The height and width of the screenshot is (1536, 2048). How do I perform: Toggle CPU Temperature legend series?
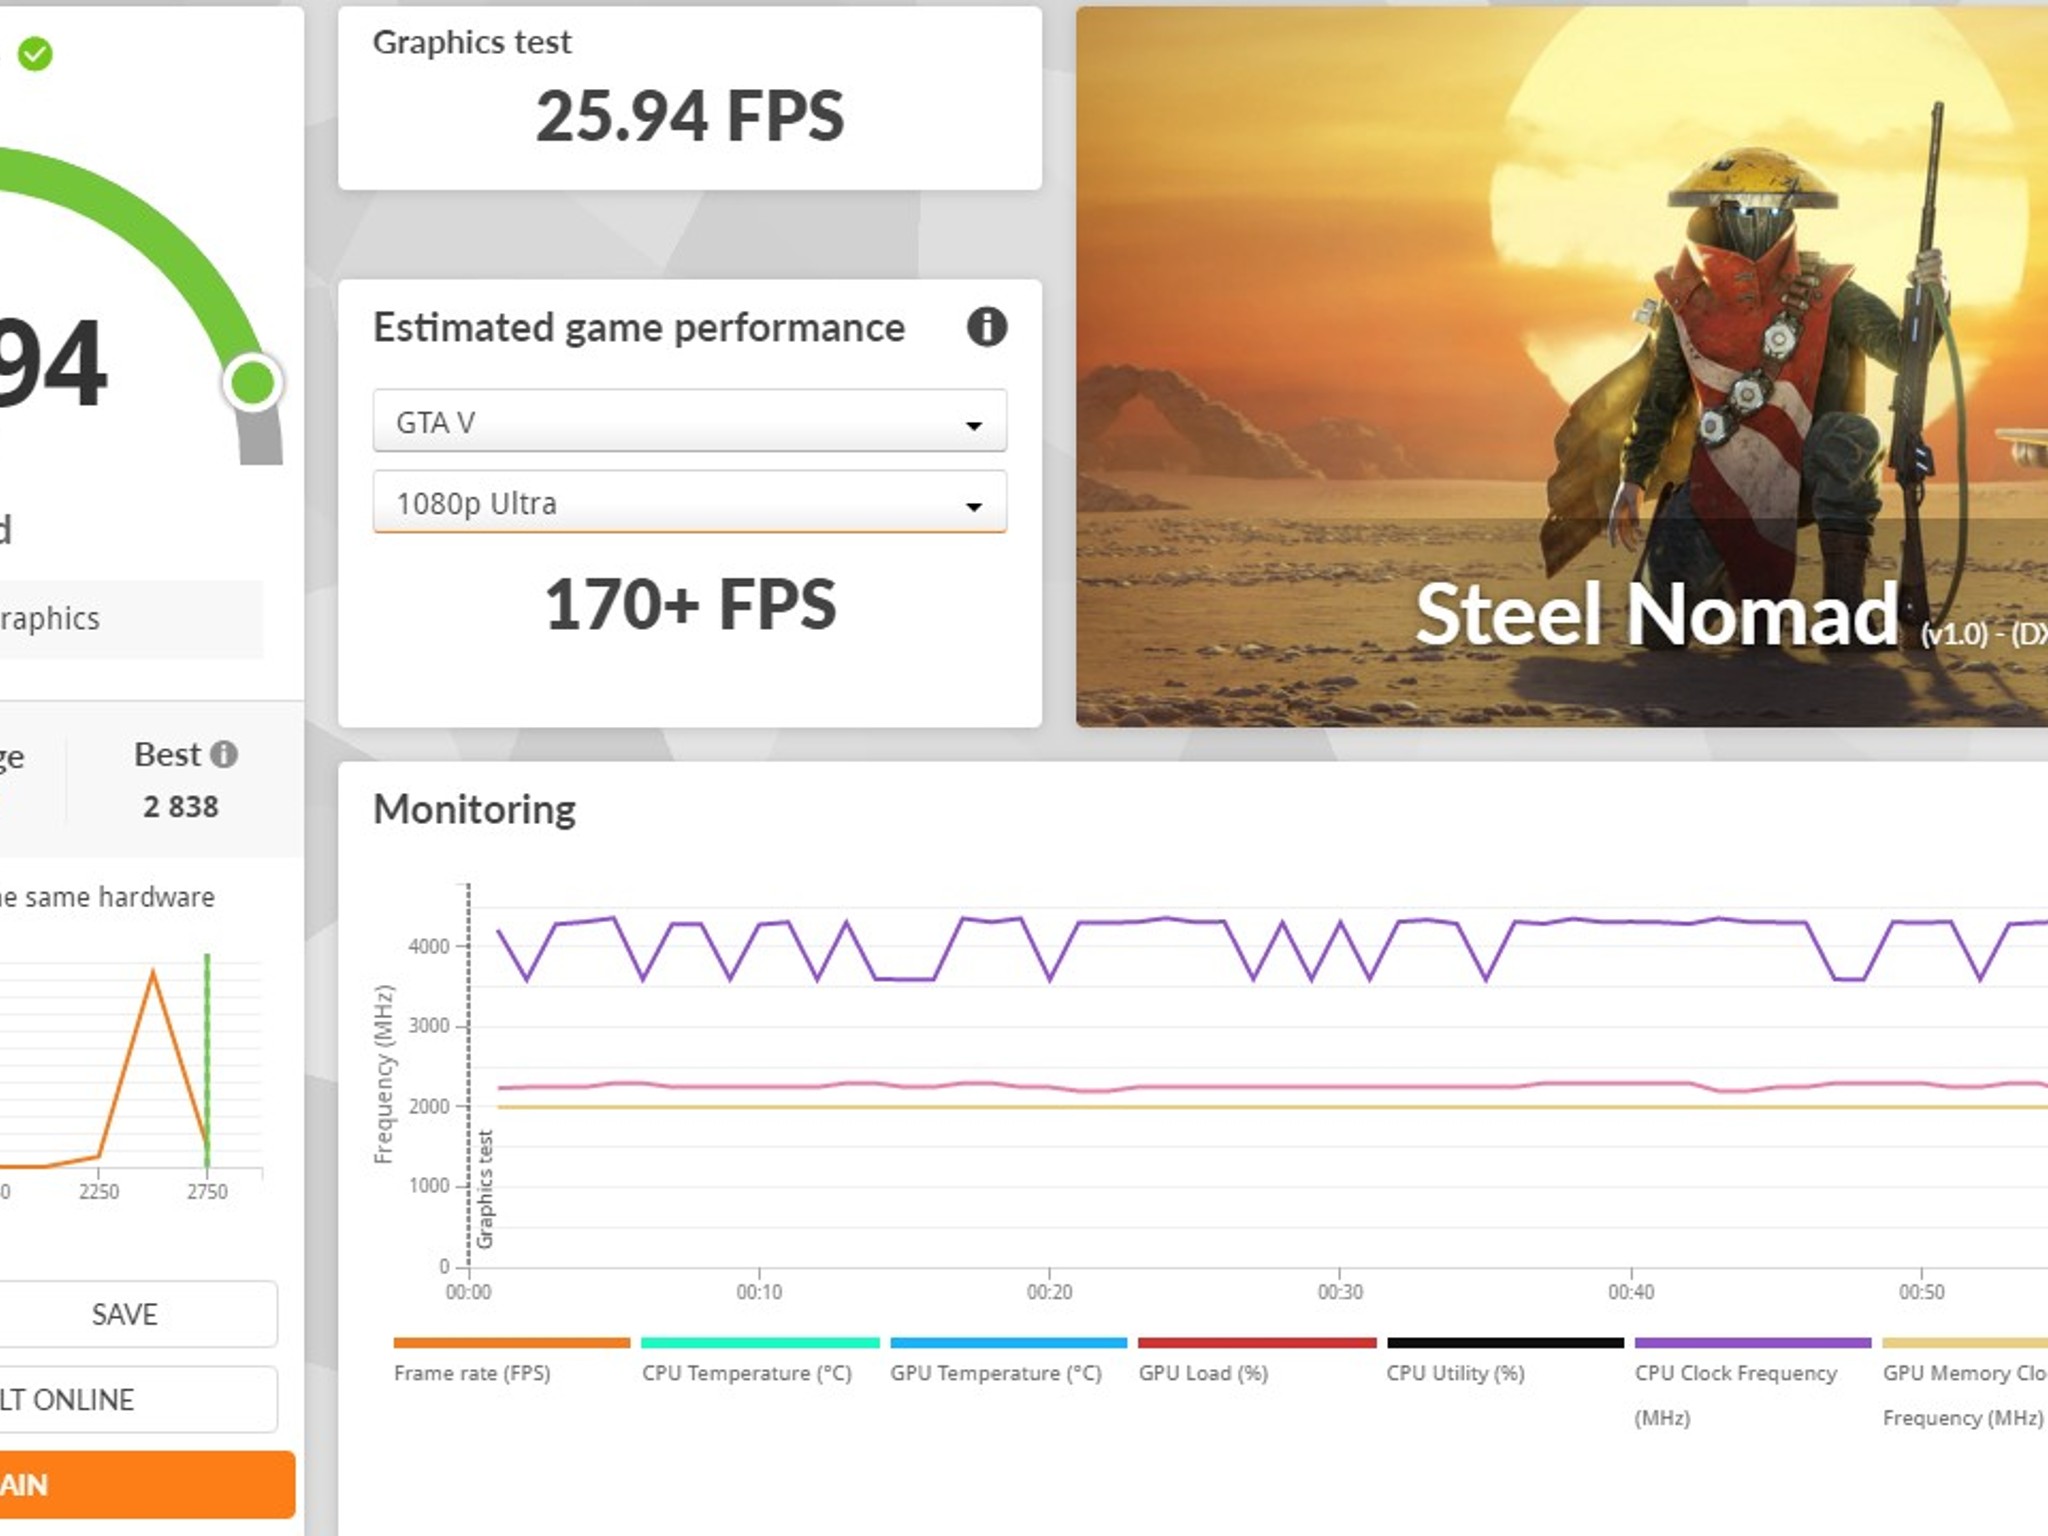[x=759, y=1361]
